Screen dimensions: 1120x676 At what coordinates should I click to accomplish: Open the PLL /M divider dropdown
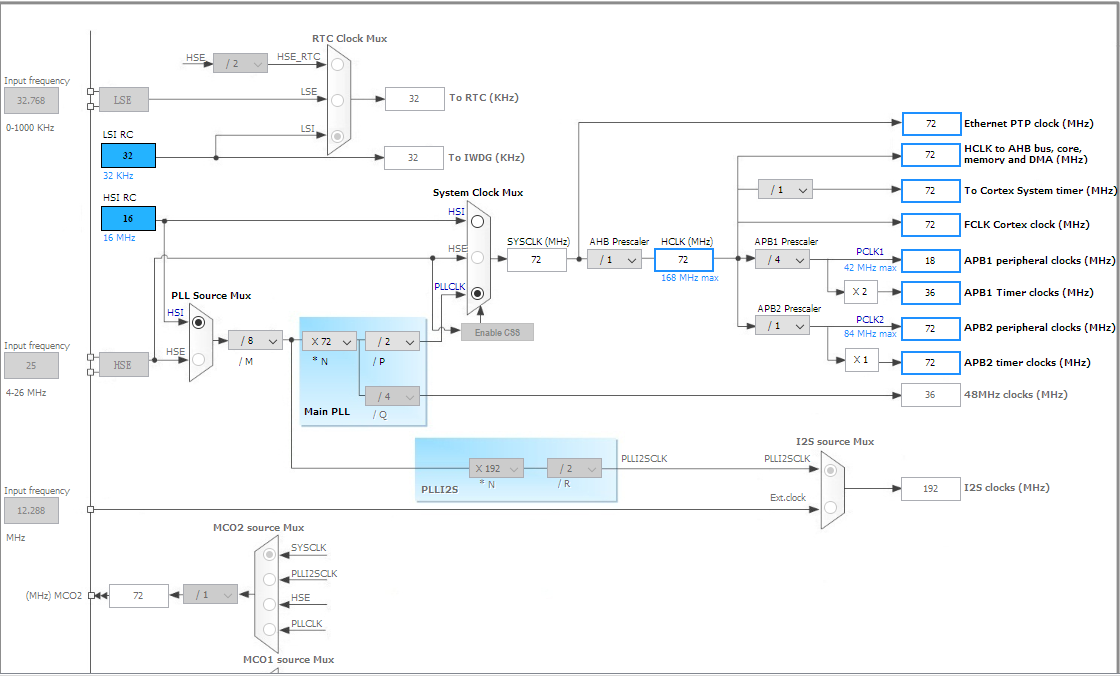255,341
